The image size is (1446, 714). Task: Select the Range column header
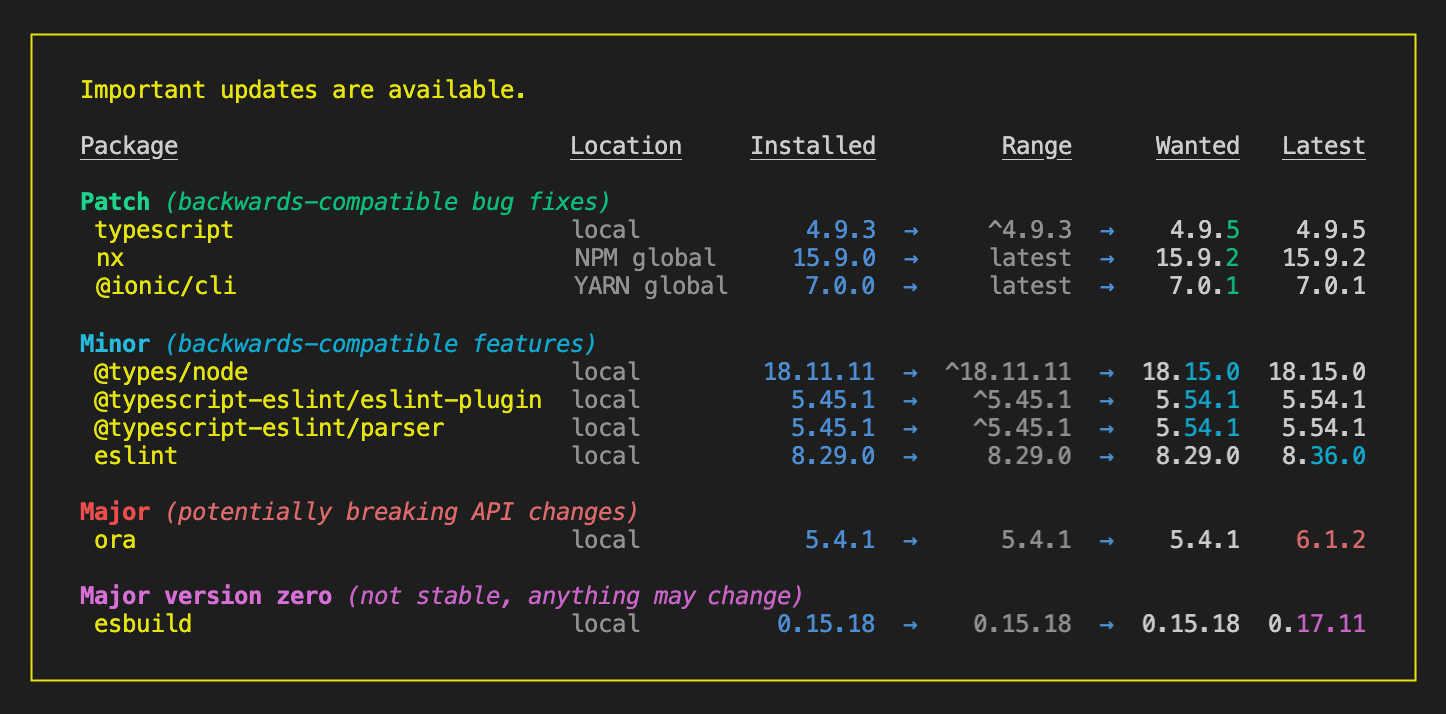point(1036,145)
